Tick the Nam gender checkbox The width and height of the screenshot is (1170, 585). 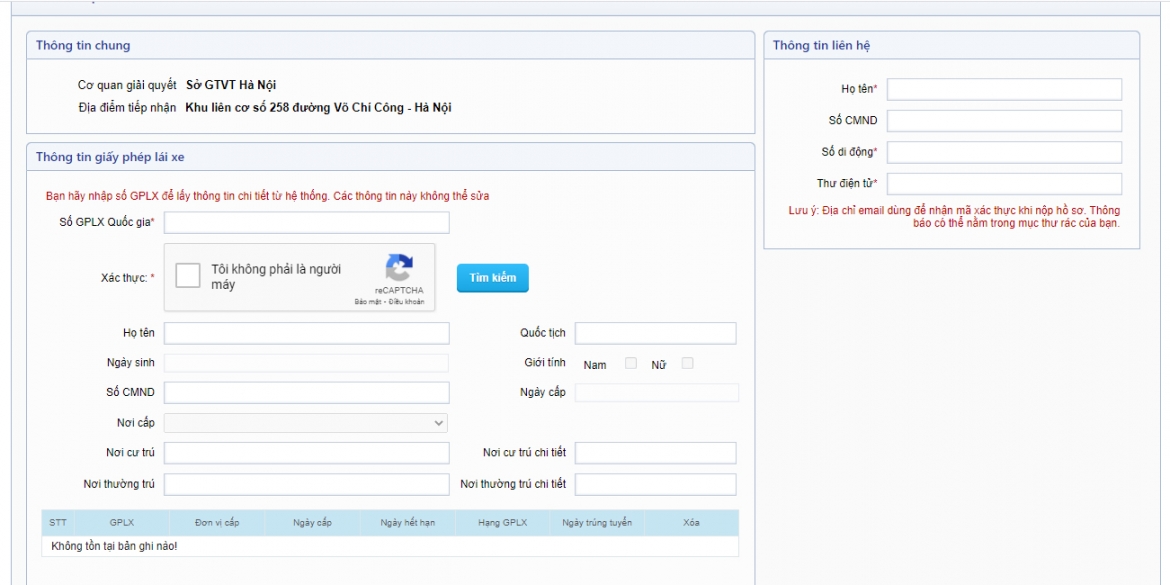click(x=631, y=363)
